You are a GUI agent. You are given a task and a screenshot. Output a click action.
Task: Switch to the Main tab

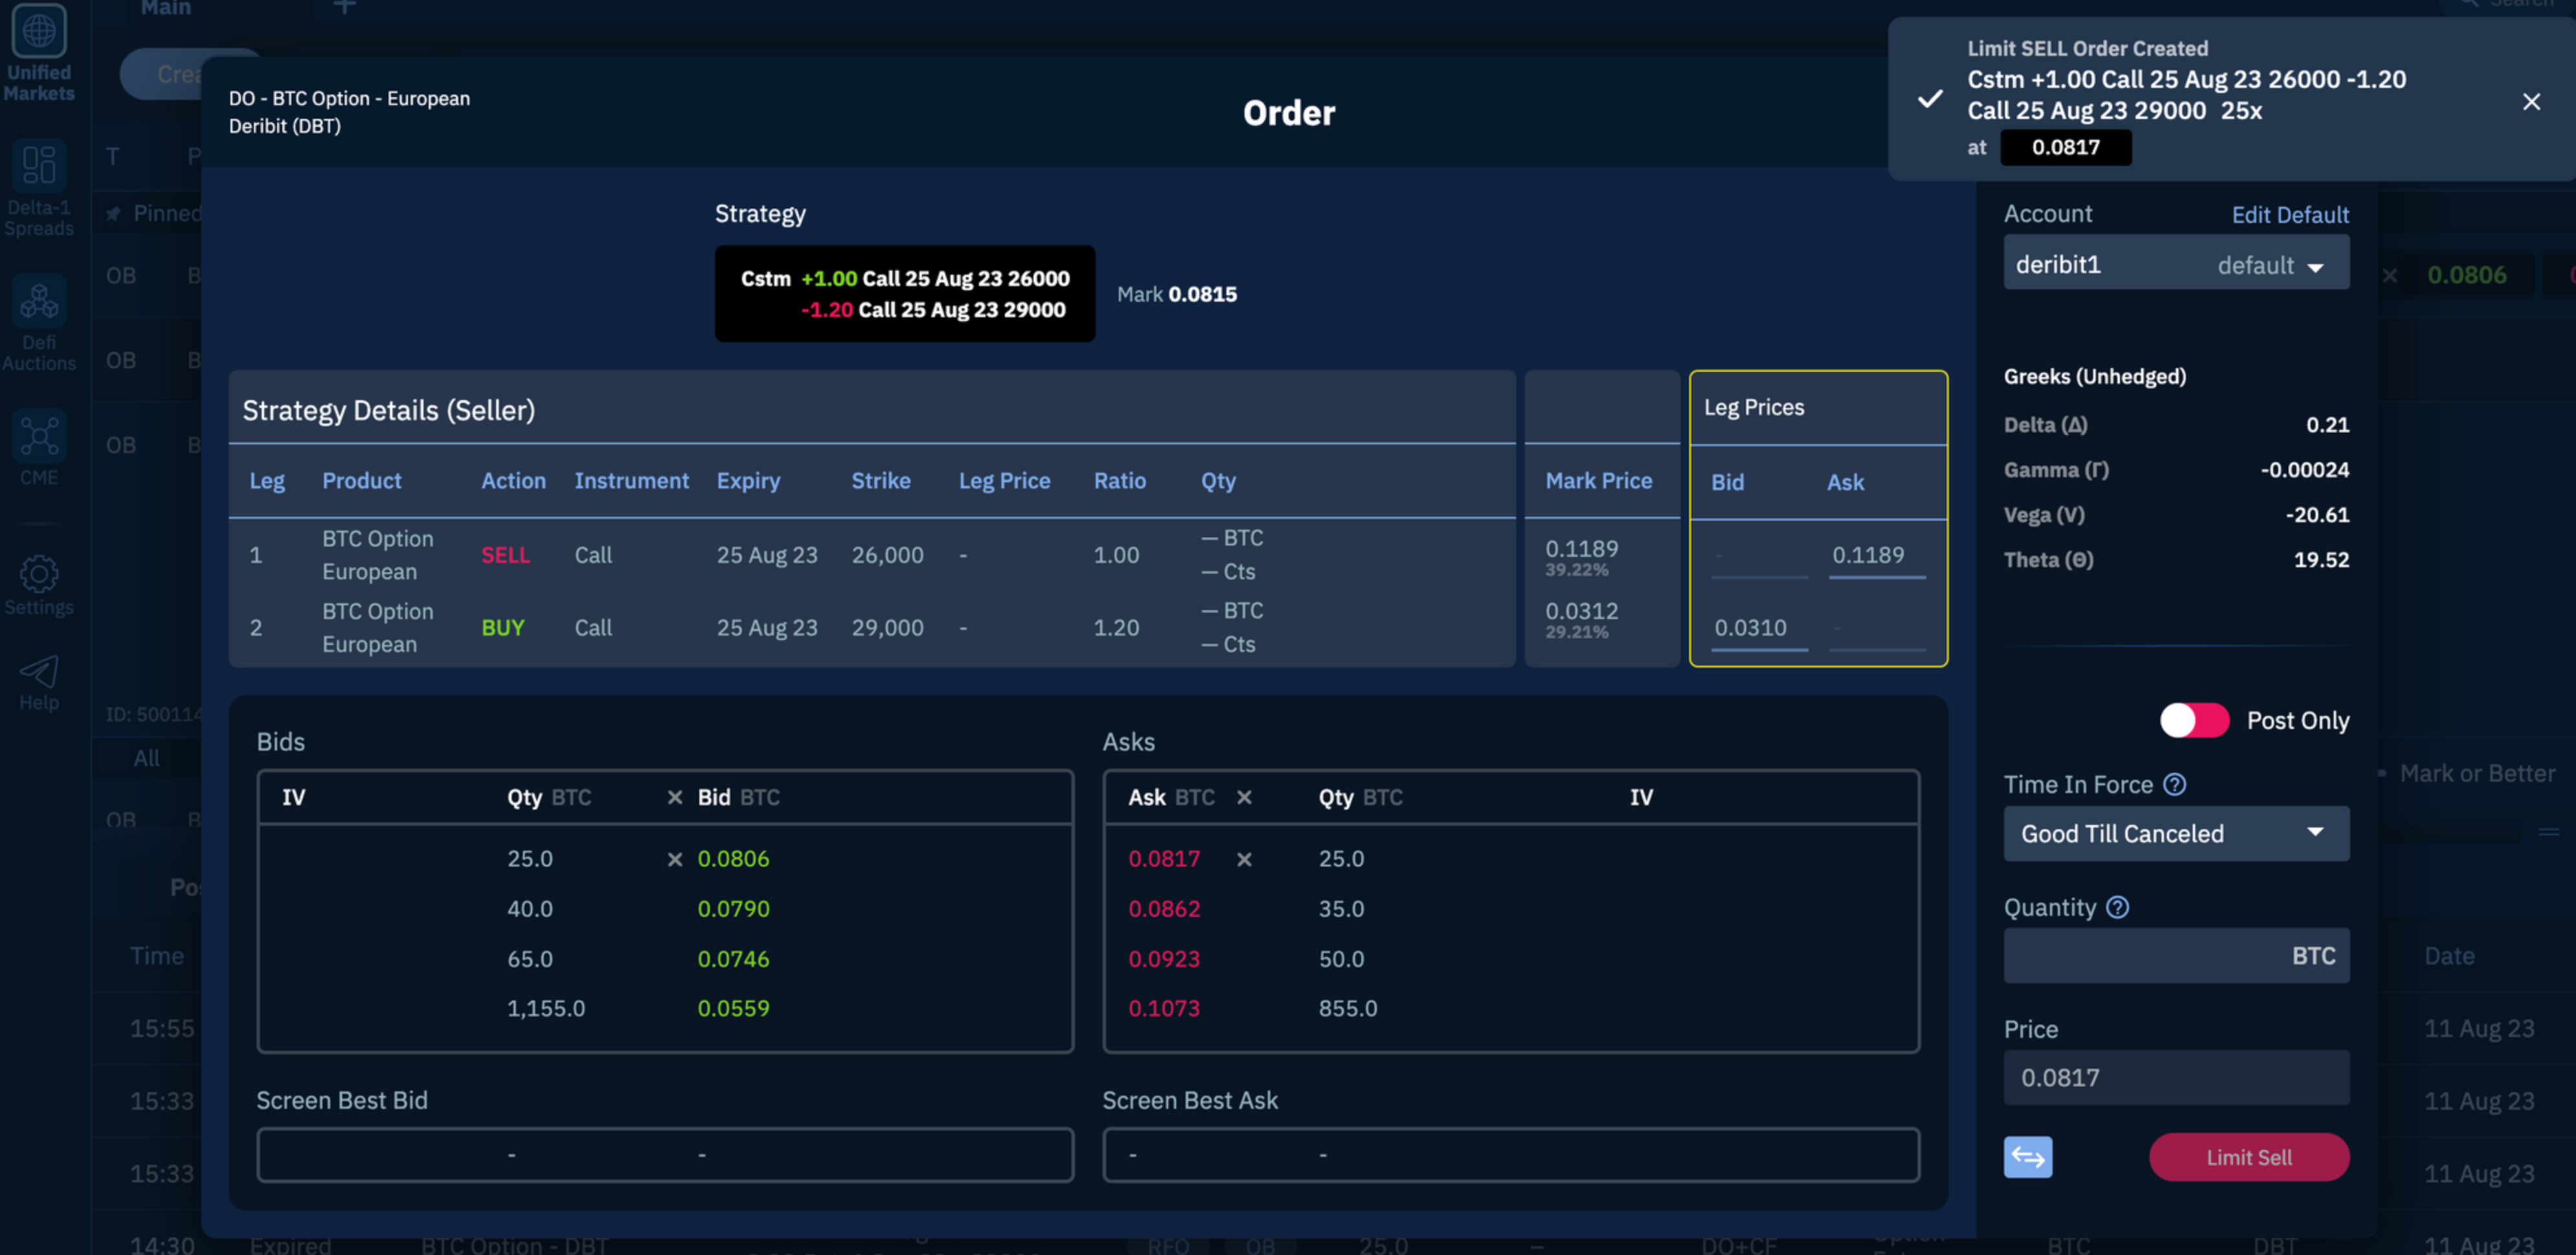tap(165, 9)
